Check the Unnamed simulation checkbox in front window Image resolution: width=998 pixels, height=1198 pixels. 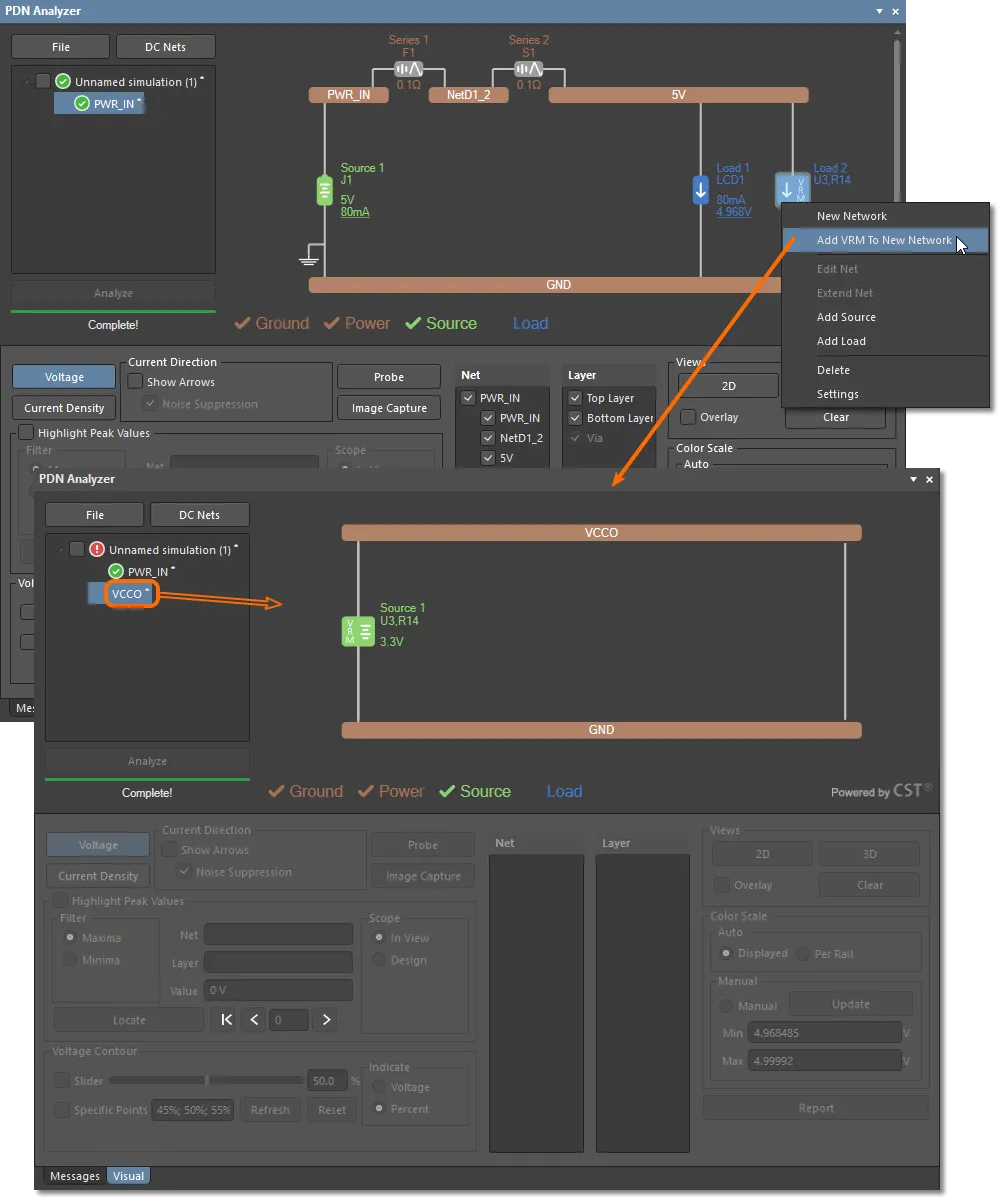76,549
